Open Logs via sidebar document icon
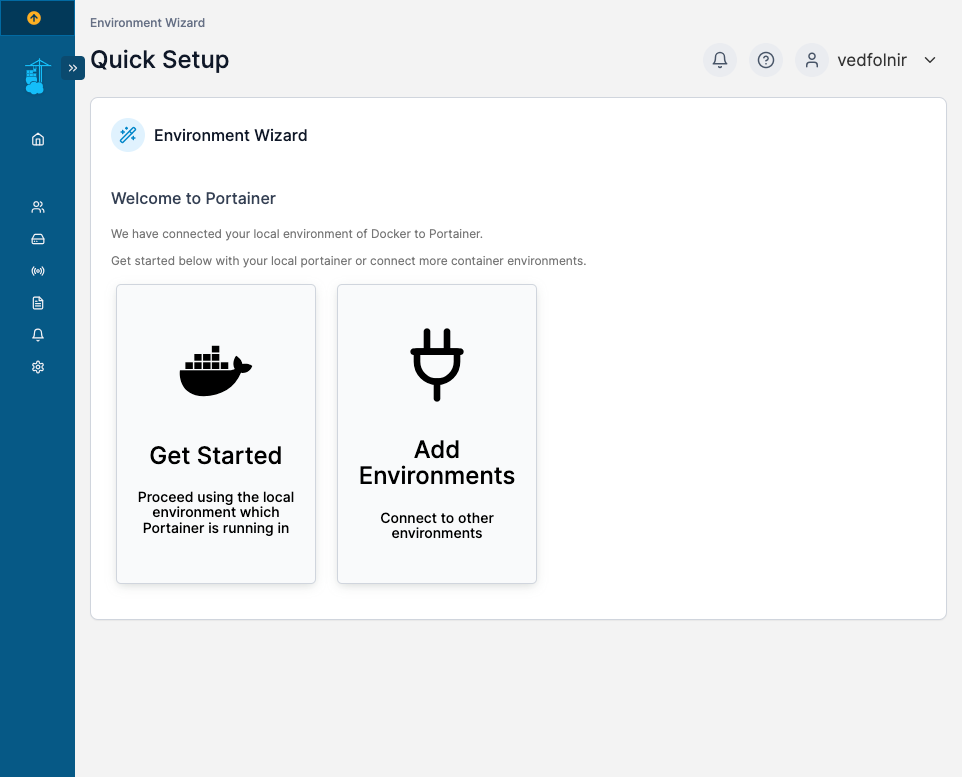Viewport: 962px width, 777px height. click(x=38, y=303)
